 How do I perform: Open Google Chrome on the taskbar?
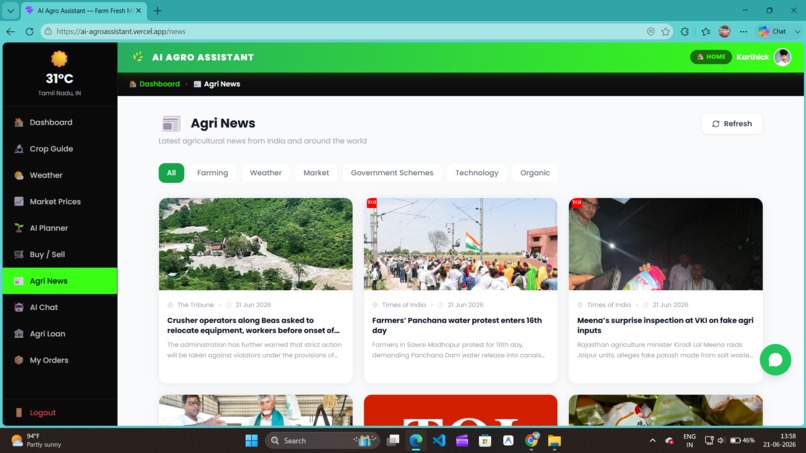pyautogui.click(x=532, y=441)
